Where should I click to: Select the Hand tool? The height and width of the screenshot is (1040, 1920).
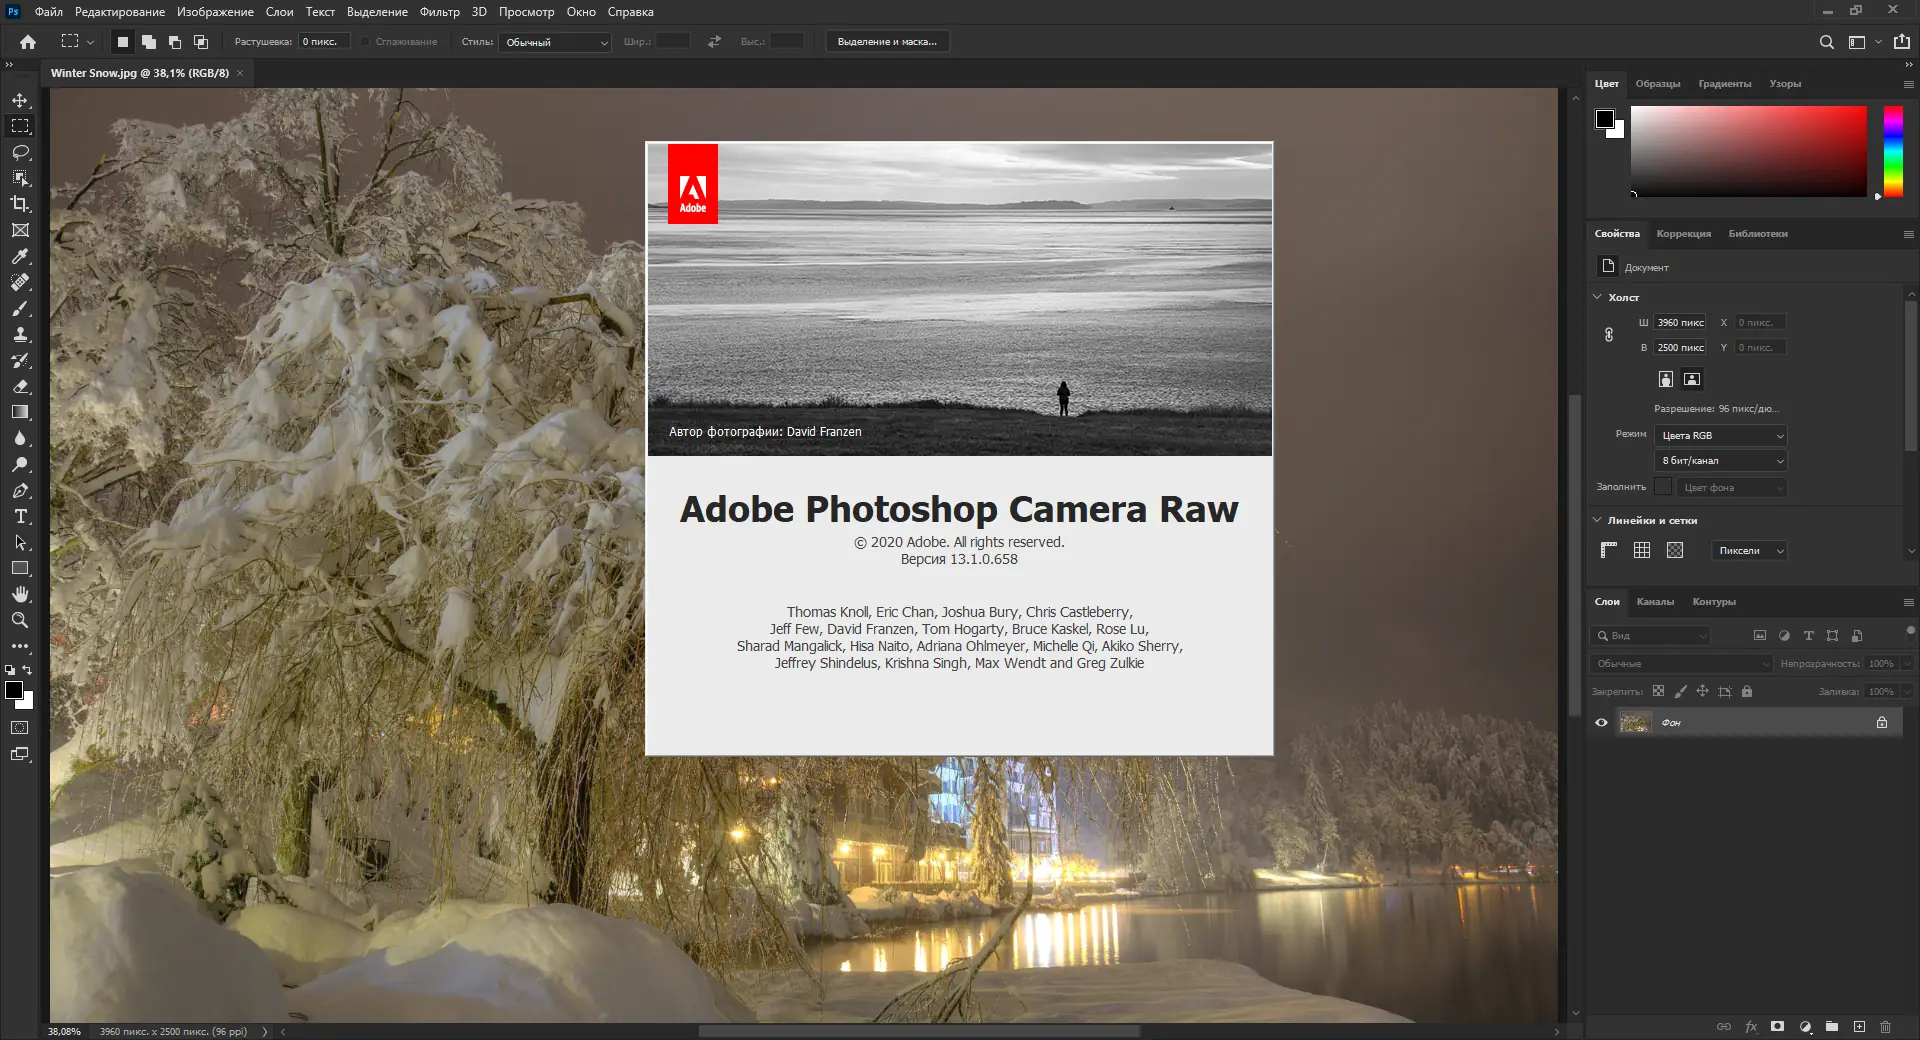coord(20,594)
